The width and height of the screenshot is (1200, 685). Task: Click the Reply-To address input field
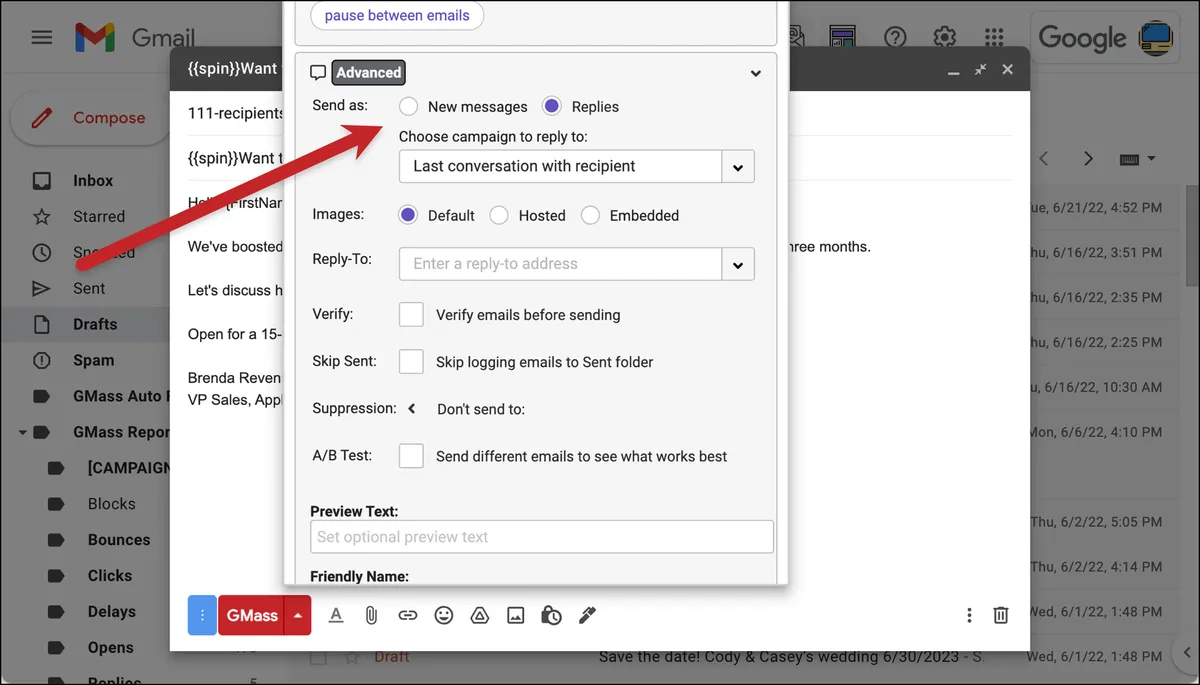pos(560,264)
